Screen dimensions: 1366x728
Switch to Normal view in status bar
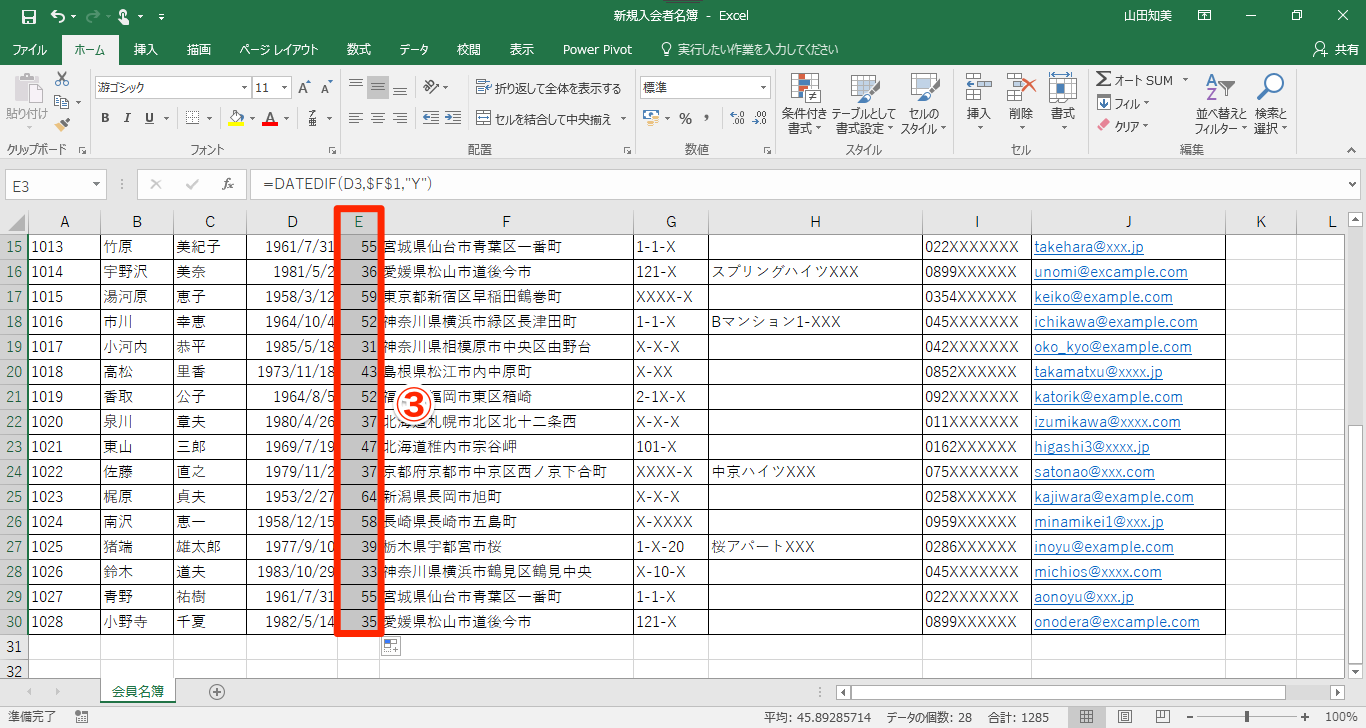pyautogui.click(x=1087, y=717)
